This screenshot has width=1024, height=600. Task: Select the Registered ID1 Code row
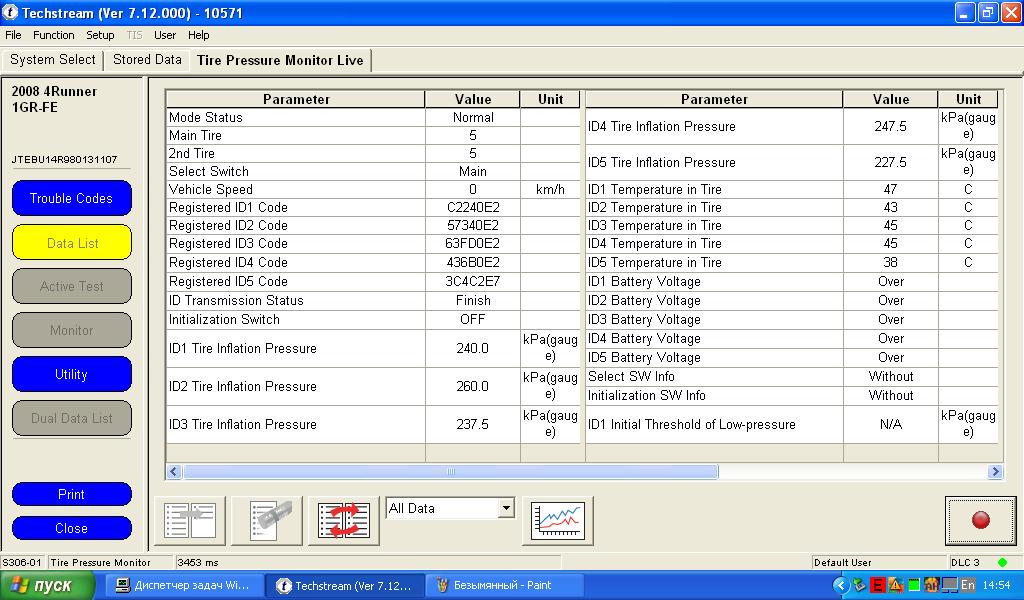pos(294,208)
